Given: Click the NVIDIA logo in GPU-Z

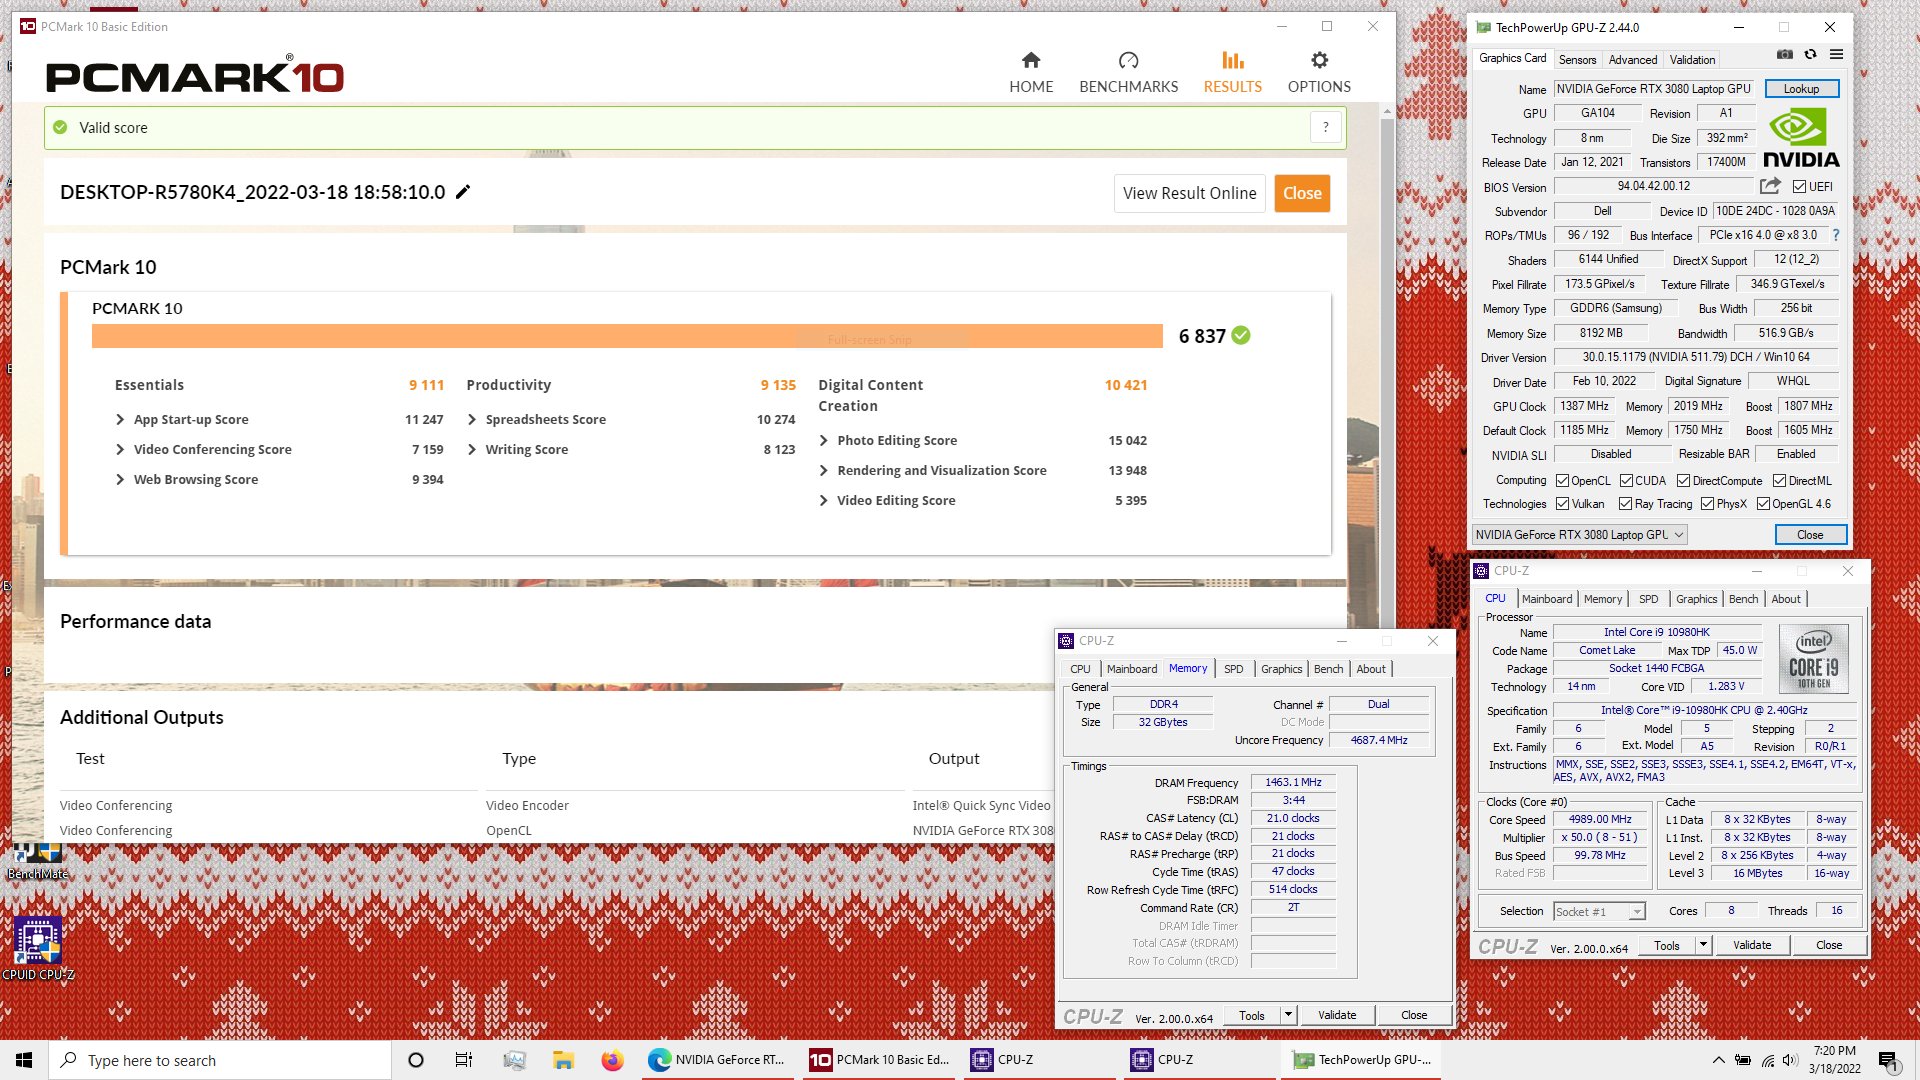Looking at the screenshot, I should [x=1801, y=139].
